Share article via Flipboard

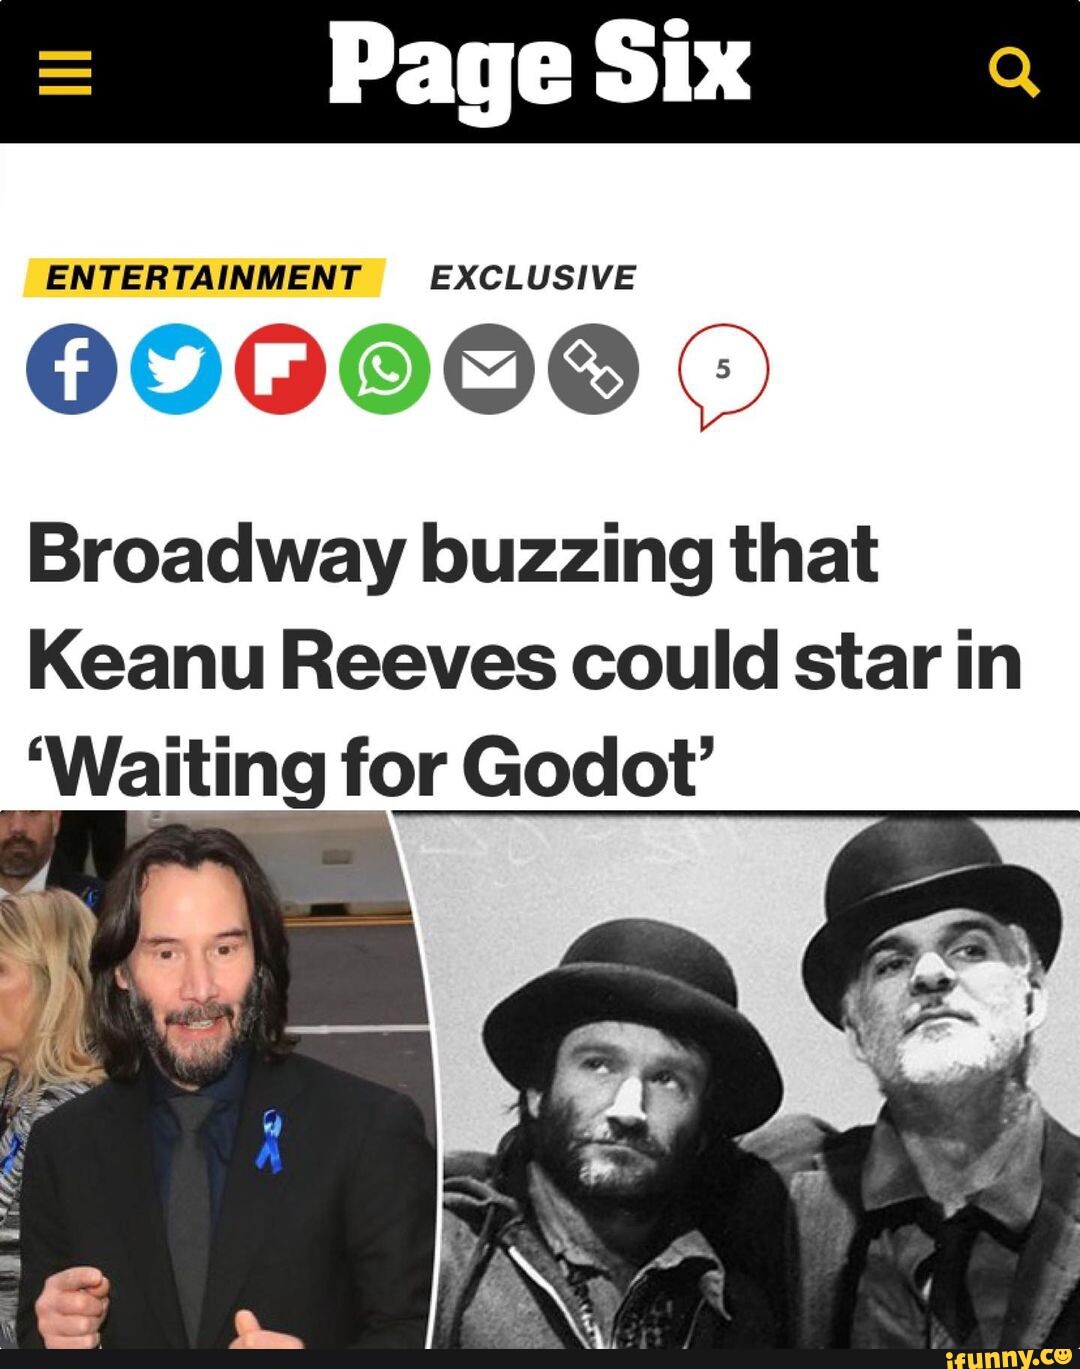coord(280,369)
